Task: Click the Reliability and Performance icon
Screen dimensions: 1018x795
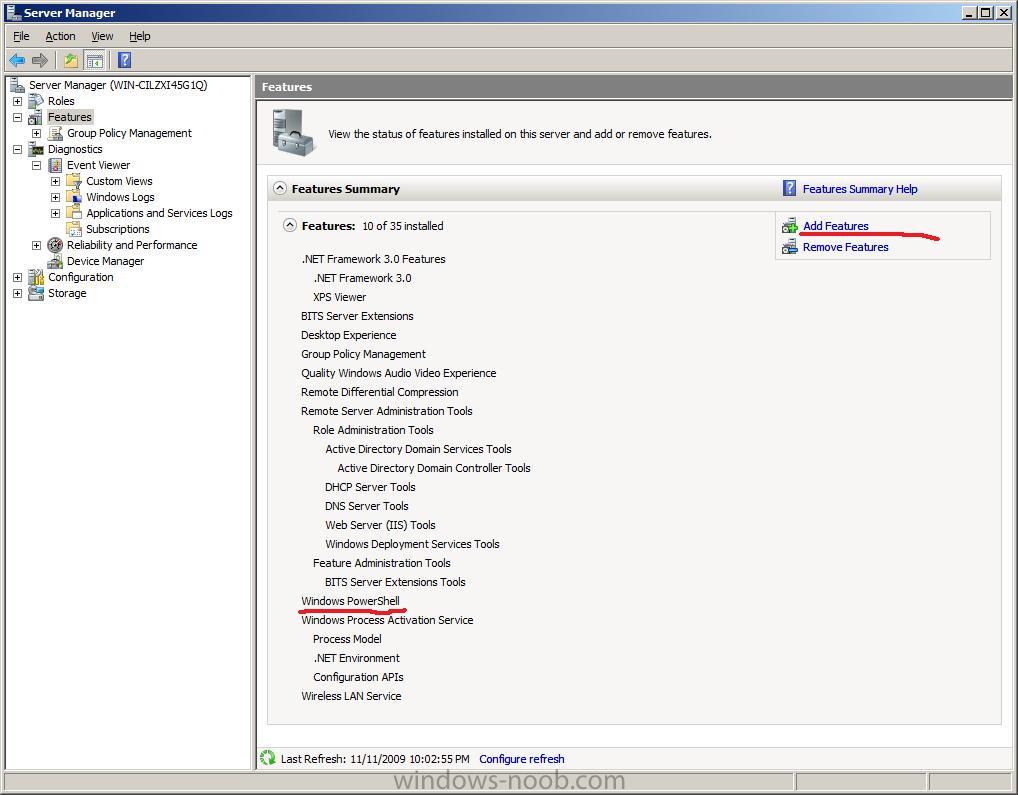Action: [x=56, y=245]
